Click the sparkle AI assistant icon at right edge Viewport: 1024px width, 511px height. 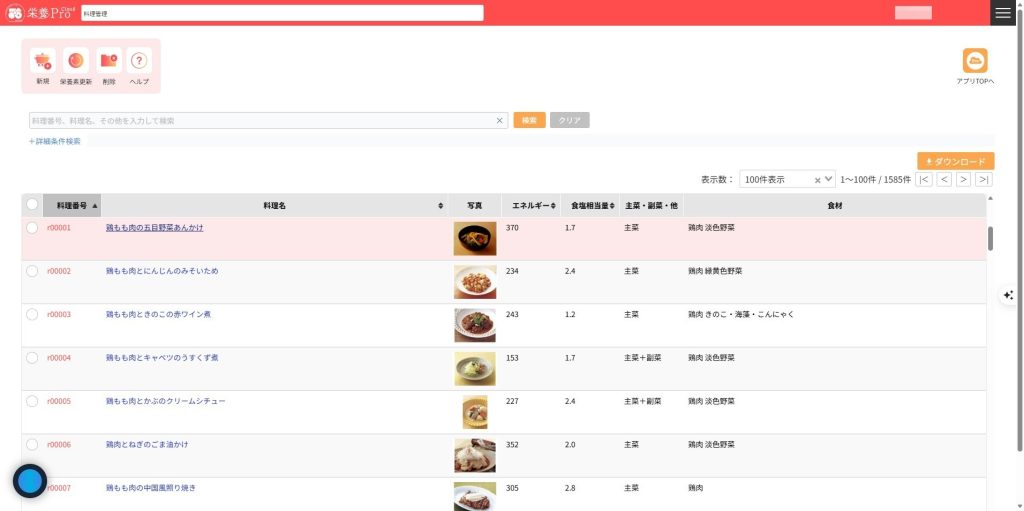(1008, 295)
